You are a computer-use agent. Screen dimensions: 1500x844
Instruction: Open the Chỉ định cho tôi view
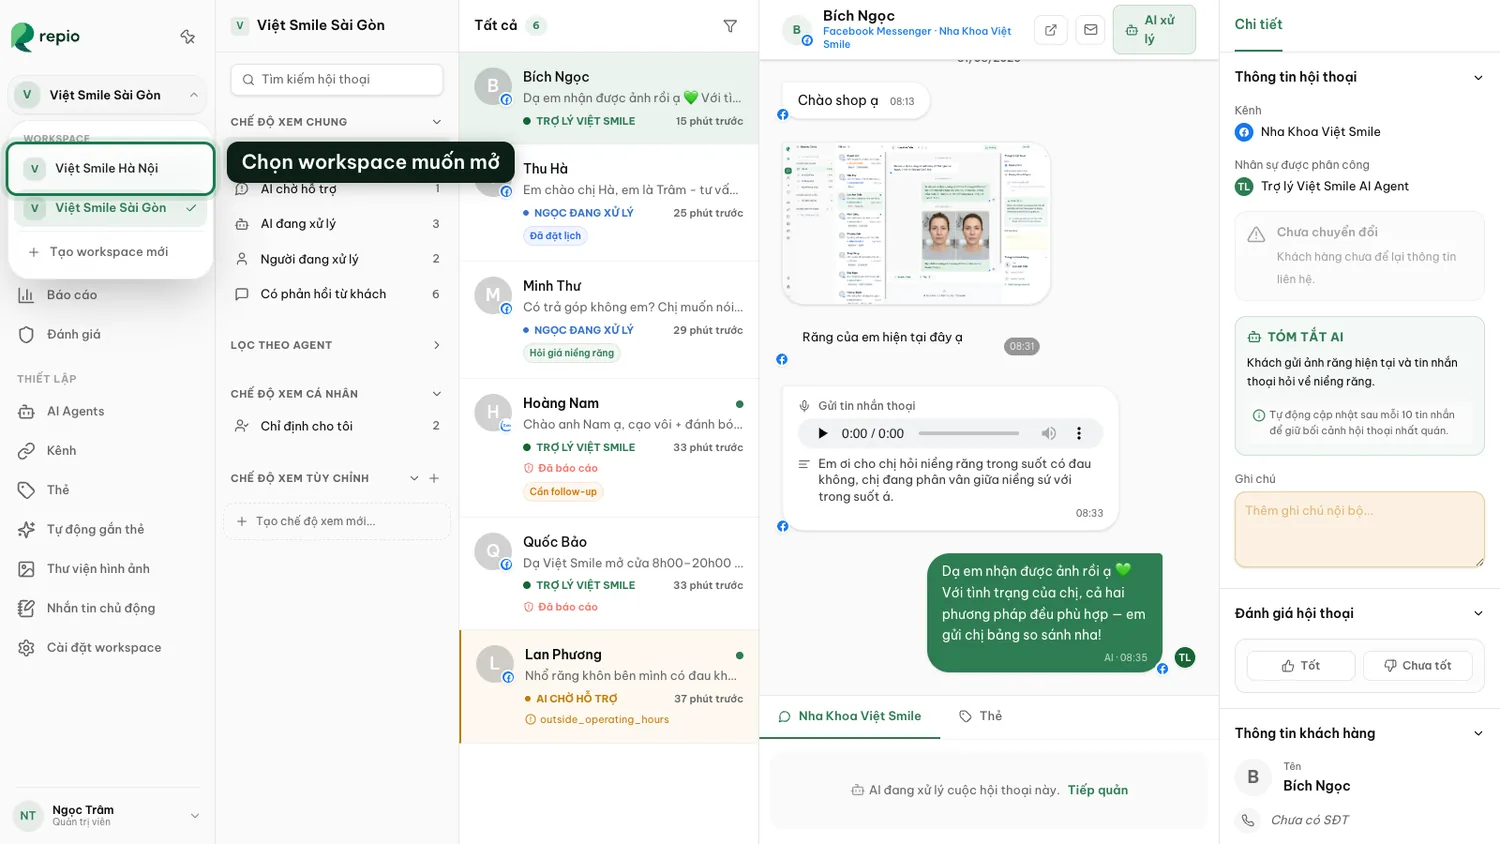(x=337, y=426)
